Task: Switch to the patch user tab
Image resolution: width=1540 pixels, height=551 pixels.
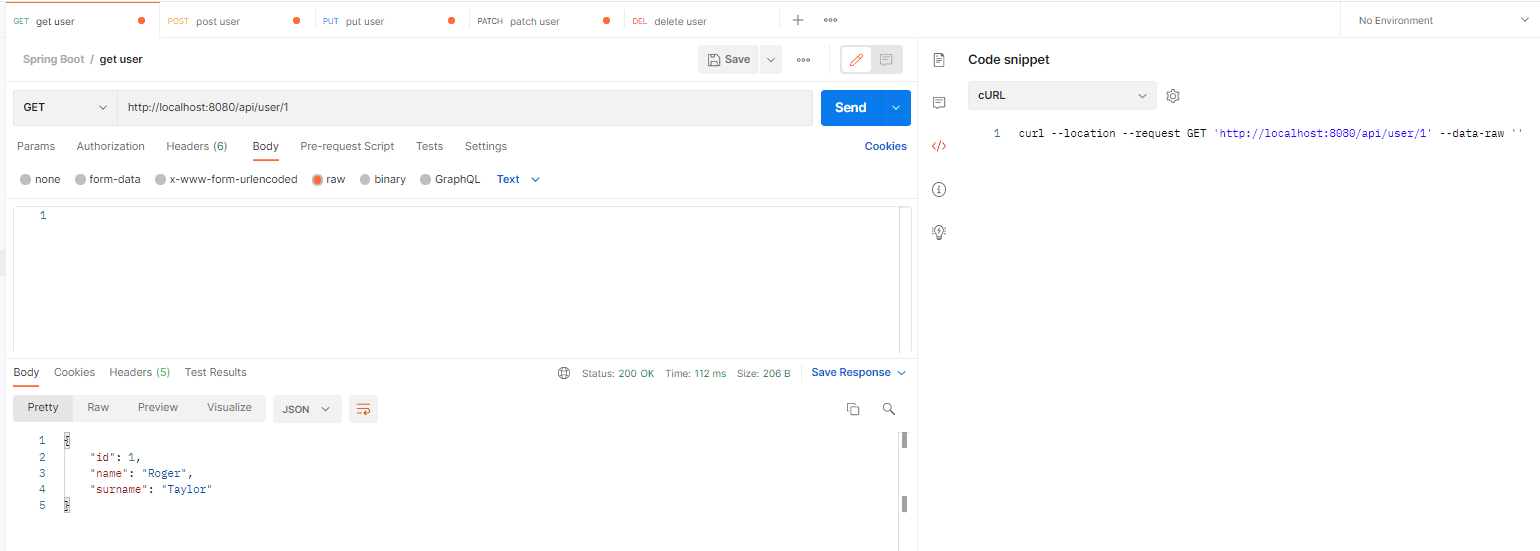Action: [547, 21]
